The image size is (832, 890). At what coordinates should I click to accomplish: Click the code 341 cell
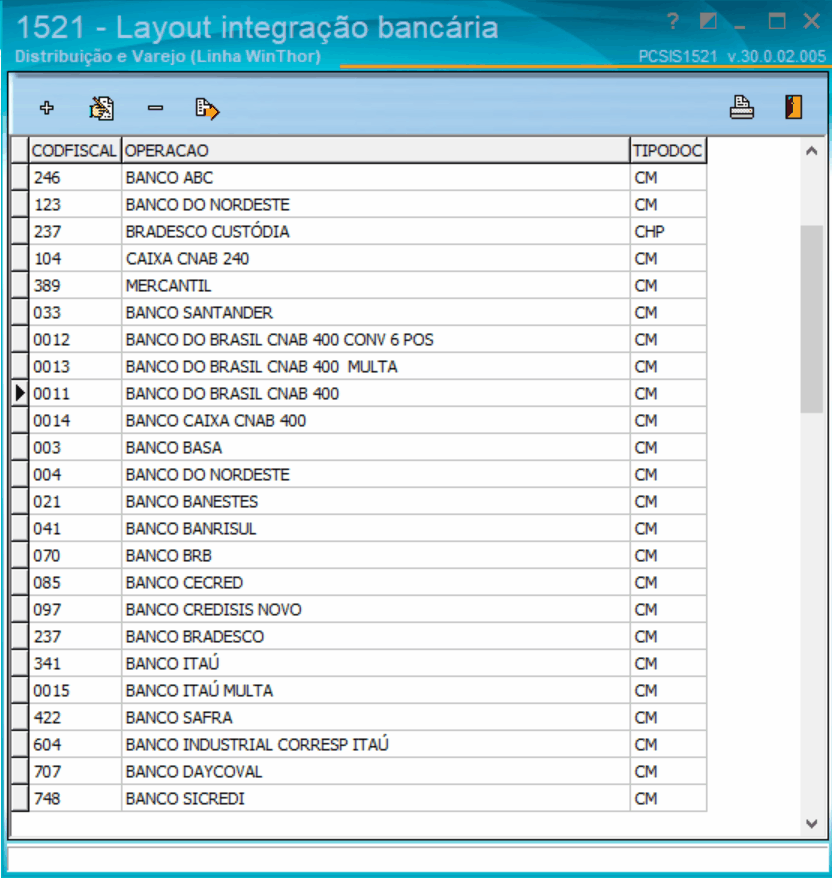pyautogui.click(x=75, y=663)
